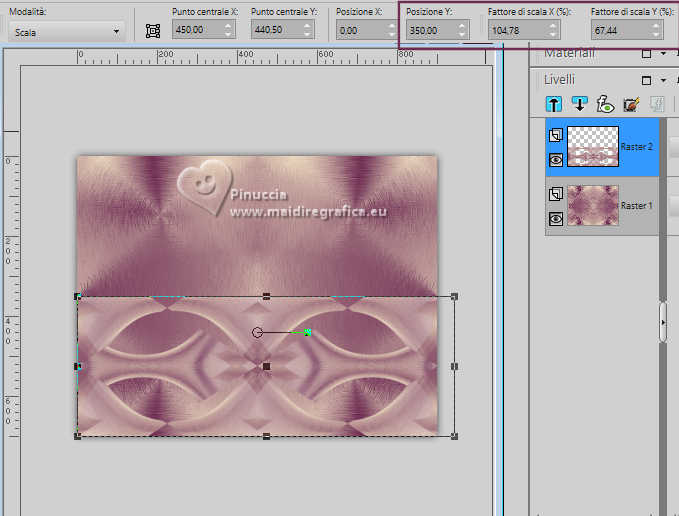Open the Materiali panel options arrow

(x=663, y=54)
